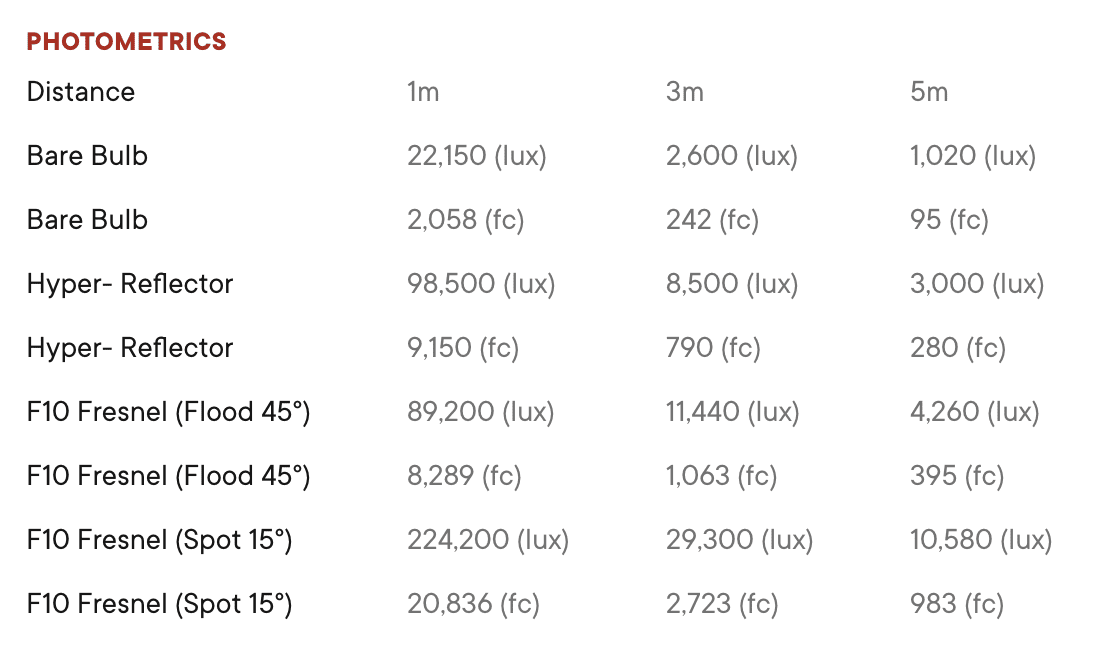
Task: Select Bare Bulb 2,058 (fc) value
Action: pos(465,220)
